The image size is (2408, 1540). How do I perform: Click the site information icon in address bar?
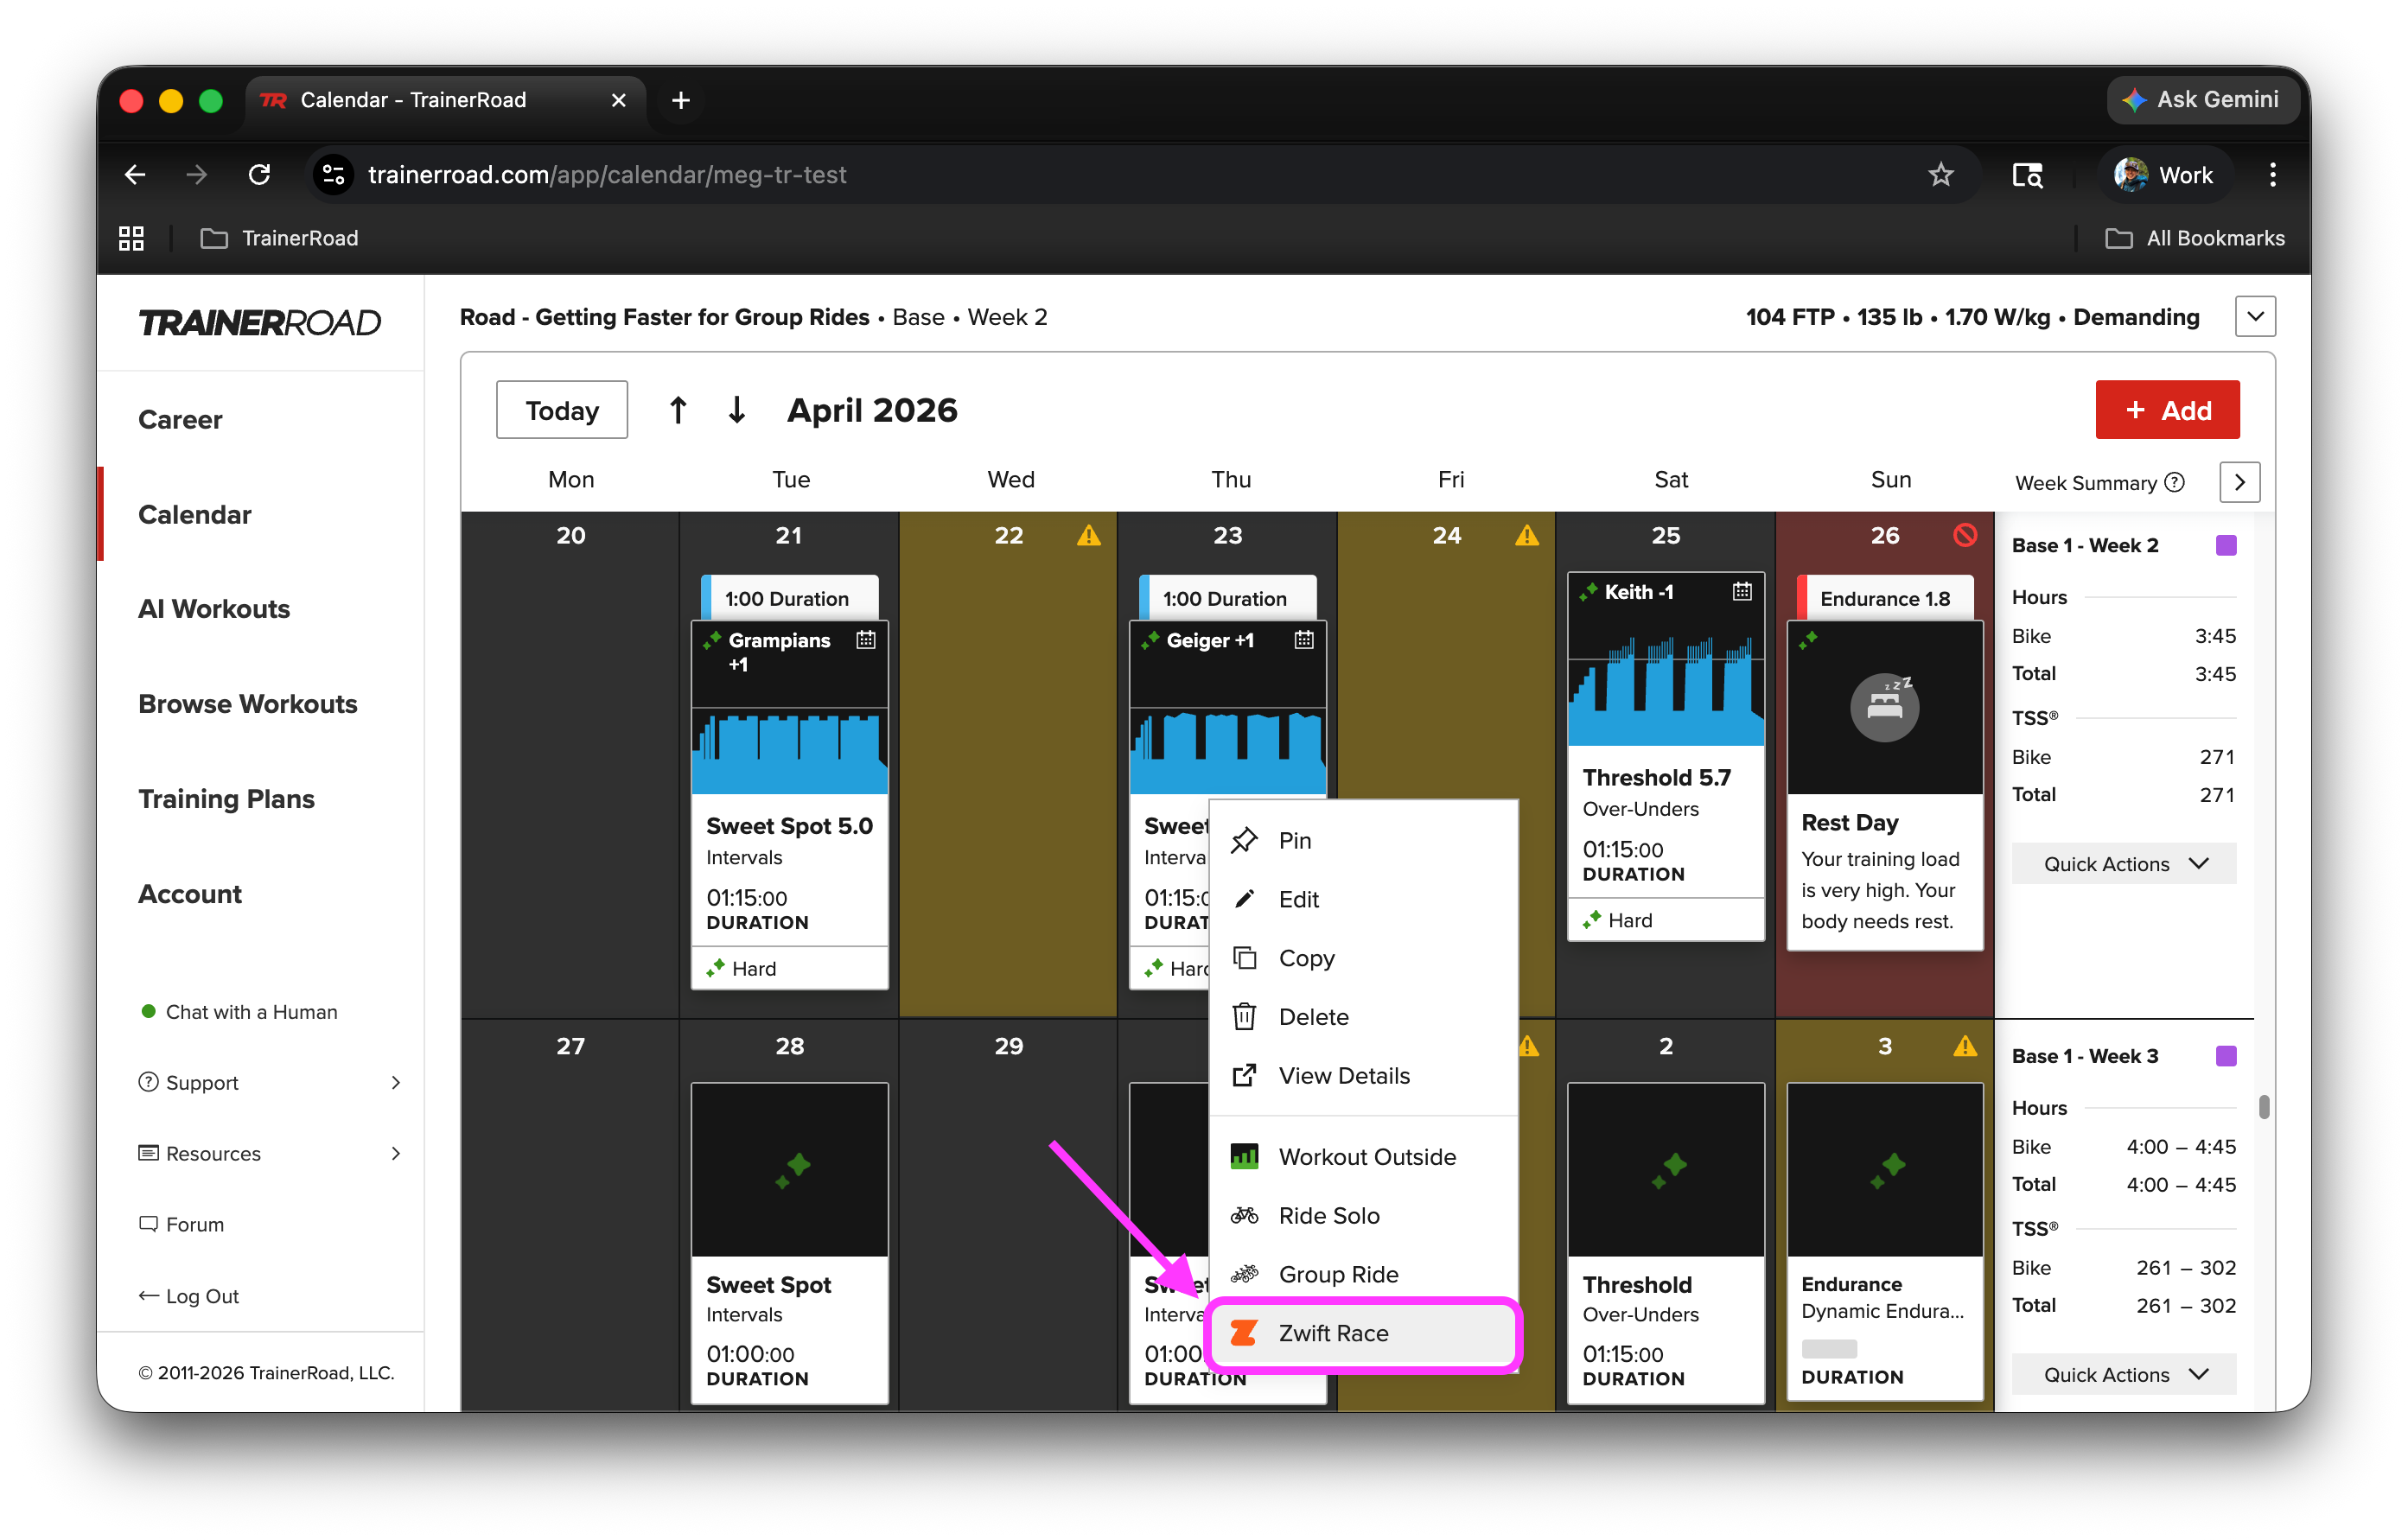click(x=333, y=175)
